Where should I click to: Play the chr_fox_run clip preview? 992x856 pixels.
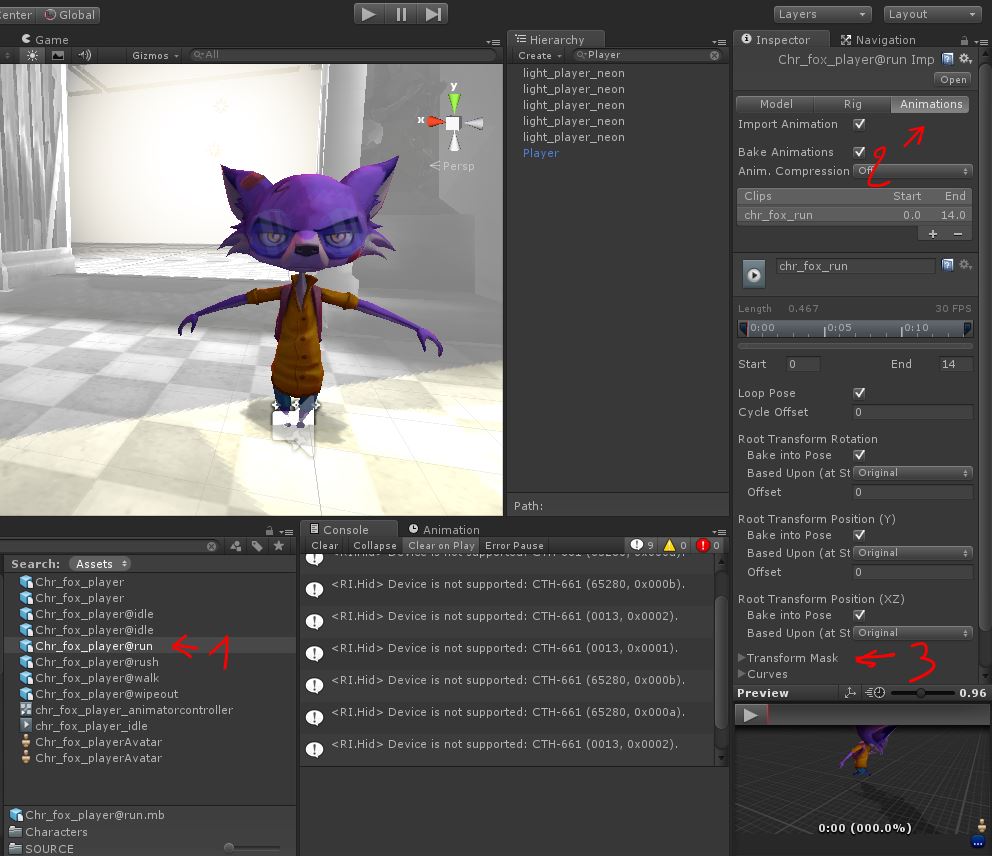click(754, 274)
